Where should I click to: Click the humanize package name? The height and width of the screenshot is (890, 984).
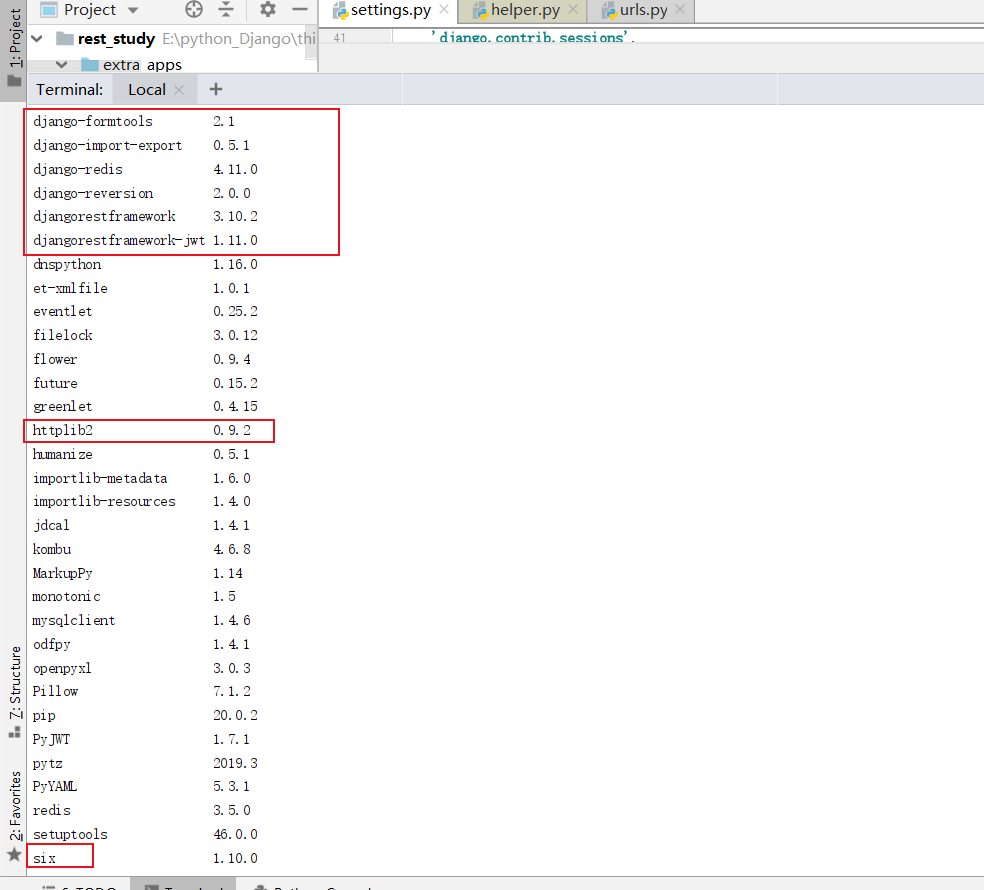(x=63, y=454)
